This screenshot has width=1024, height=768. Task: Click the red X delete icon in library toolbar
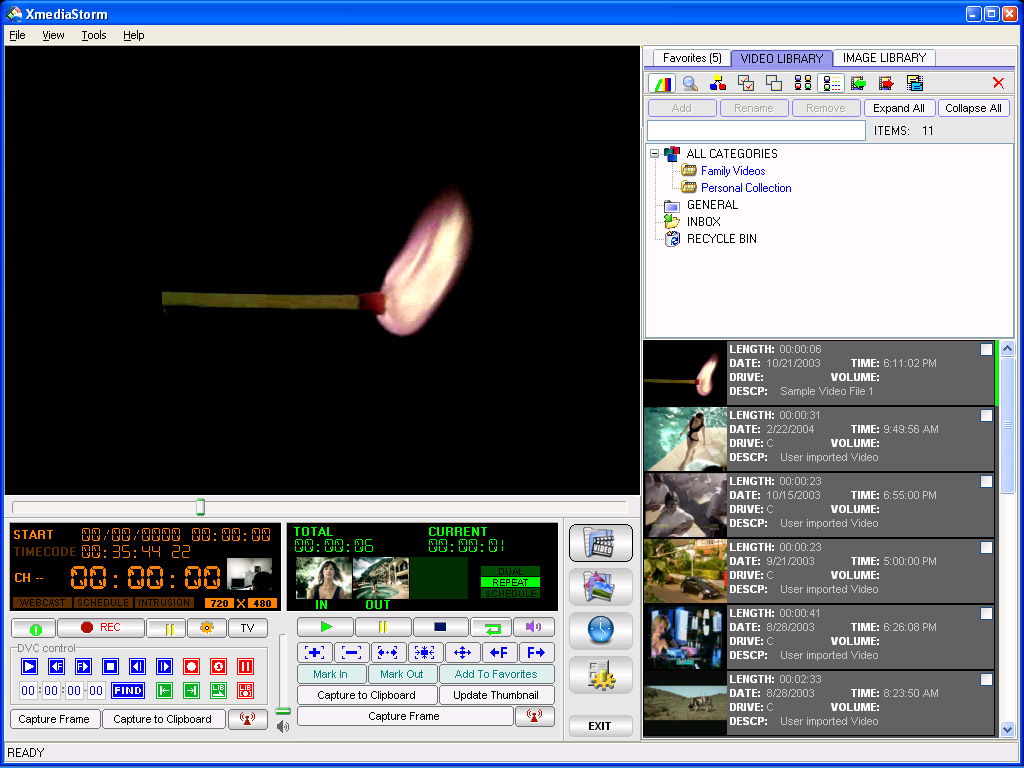click(998, 83)
